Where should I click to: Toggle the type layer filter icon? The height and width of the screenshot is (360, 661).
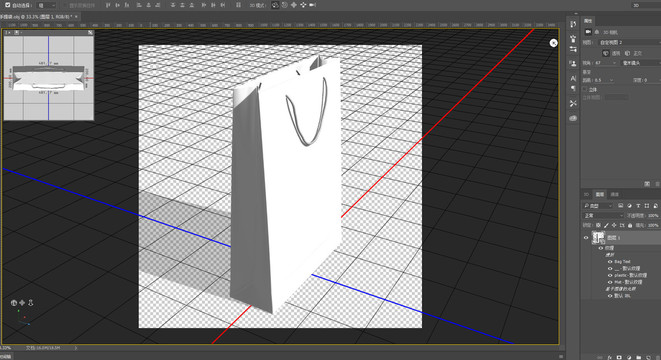click(x=638, y=206)
